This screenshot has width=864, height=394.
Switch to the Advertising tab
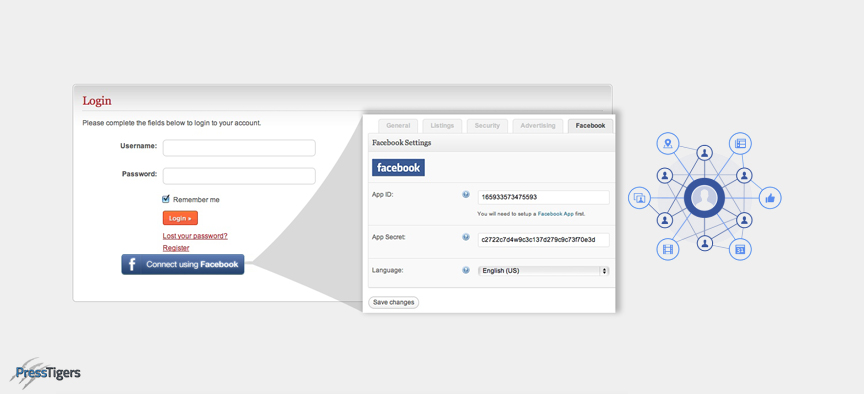click(538, 126)
